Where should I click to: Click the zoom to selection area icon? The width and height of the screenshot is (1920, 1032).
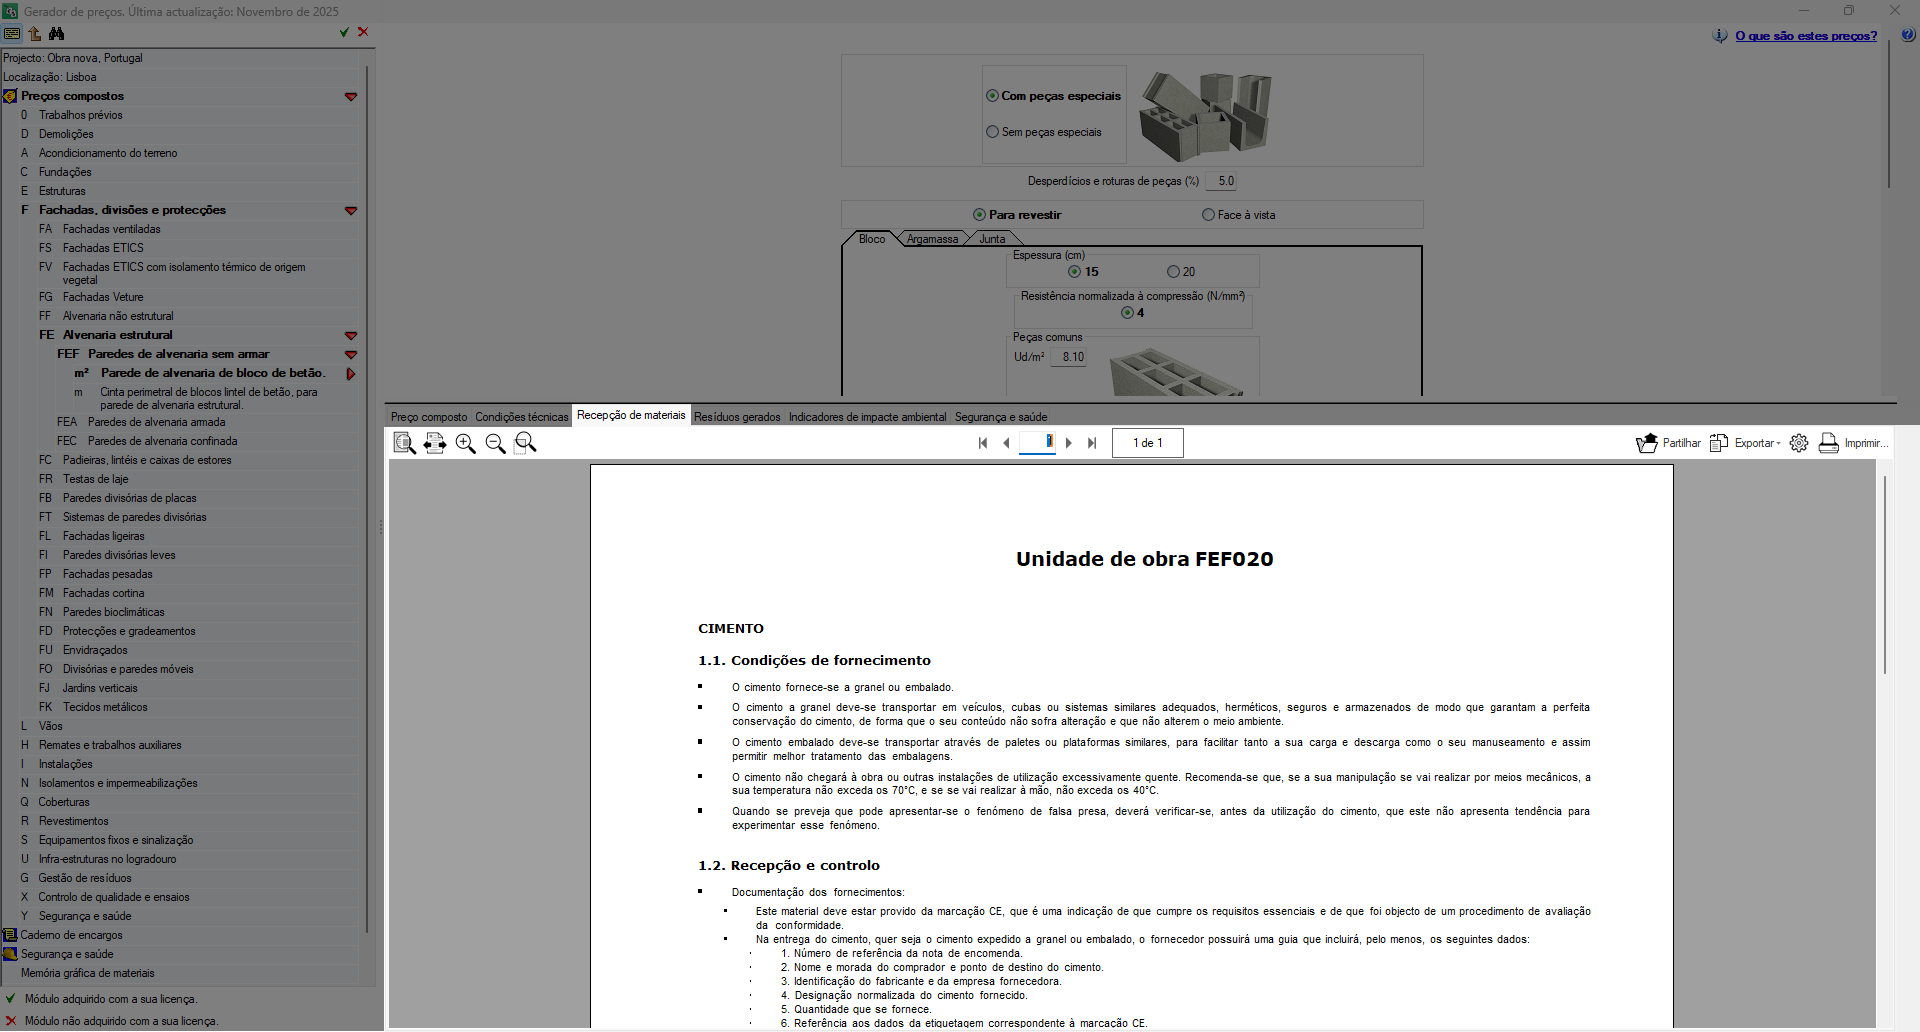click(x=525, y=443)
